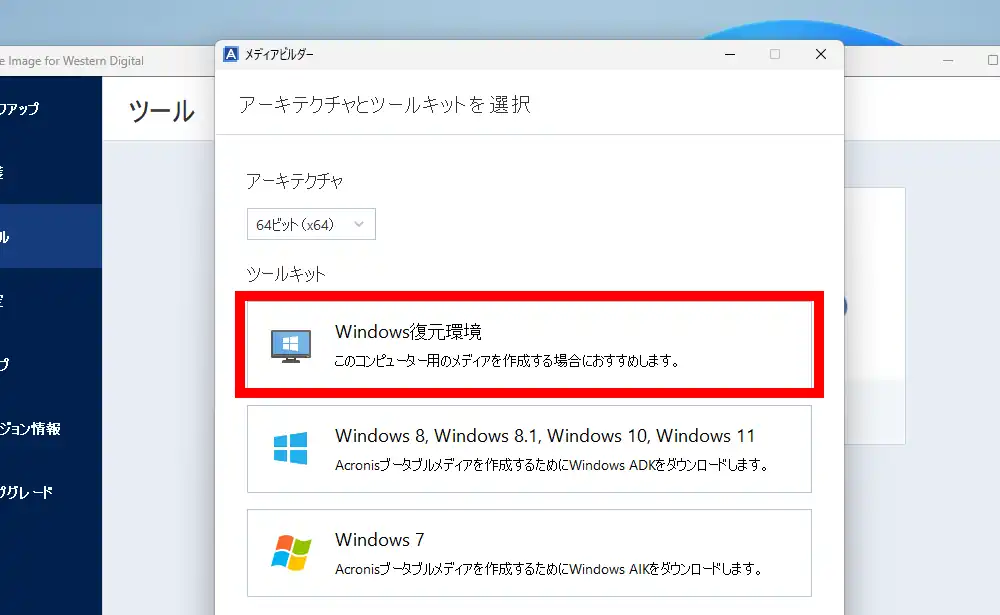Choose Windows 8, 8.1, 10, 11 toolkit
1000x615 pixels.
(x=545, y=436)
